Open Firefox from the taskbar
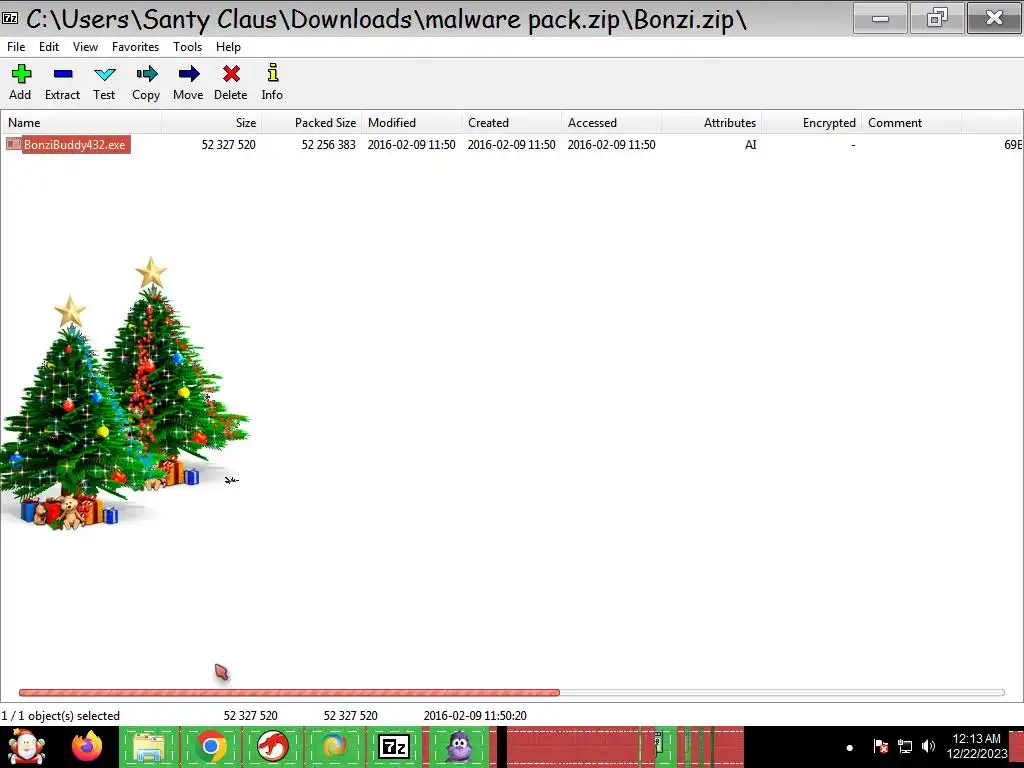1024x768 pixels. click(x=87, y=746)
